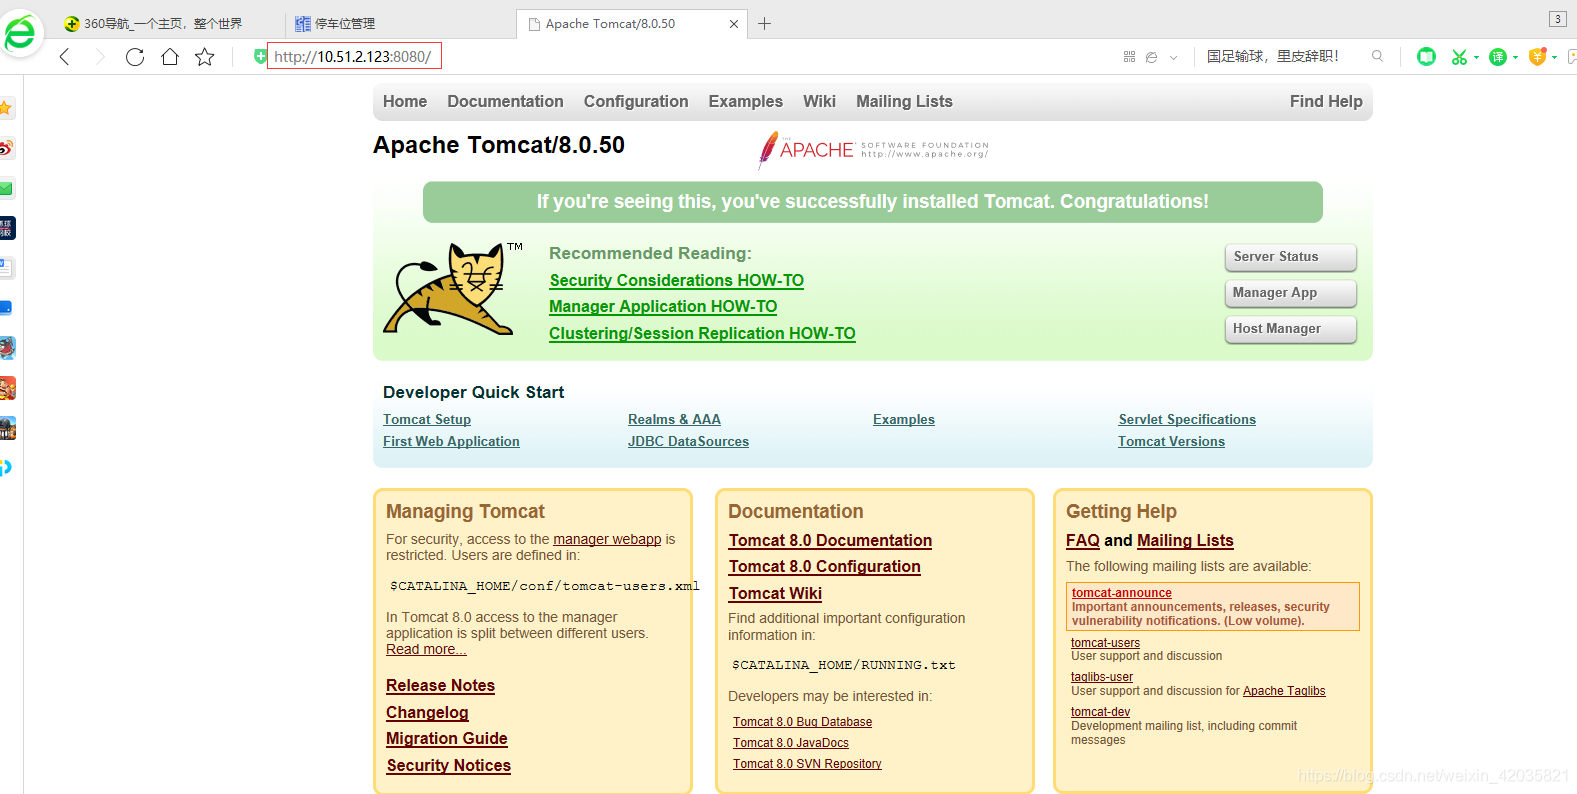The height and width of the screenshot is (794, 1577).
Task: Click the Tomcat cat logo image
Action: tap(452, 289)
